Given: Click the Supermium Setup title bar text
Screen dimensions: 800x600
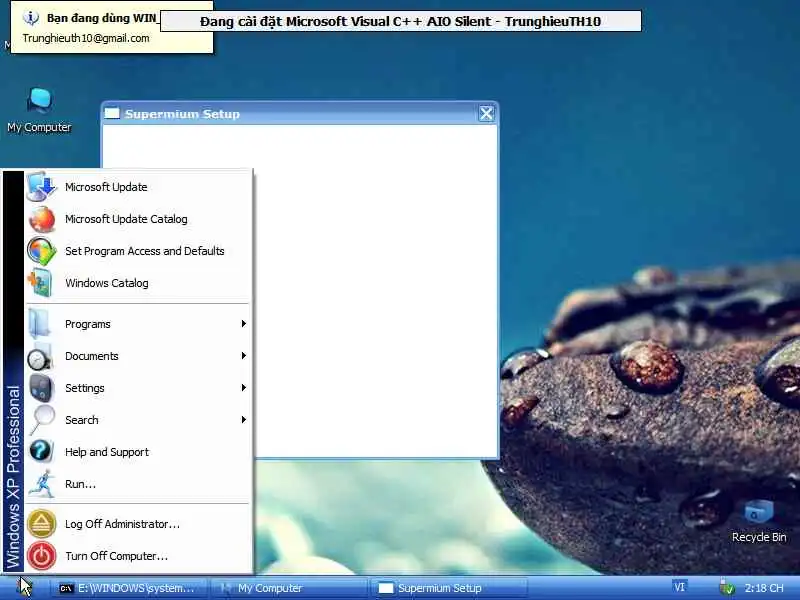Looking at the screenshot, I should coord(182,114).
